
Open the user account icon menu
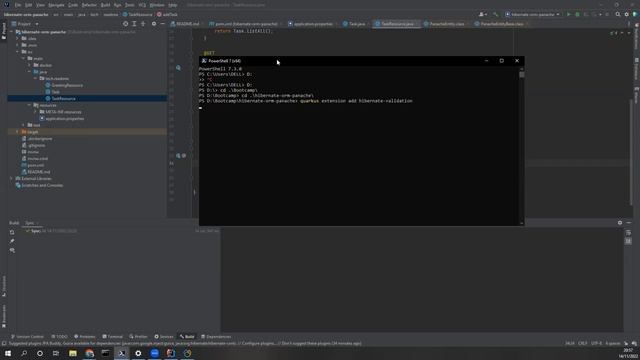pyautogui.click(x=482, y=14)
